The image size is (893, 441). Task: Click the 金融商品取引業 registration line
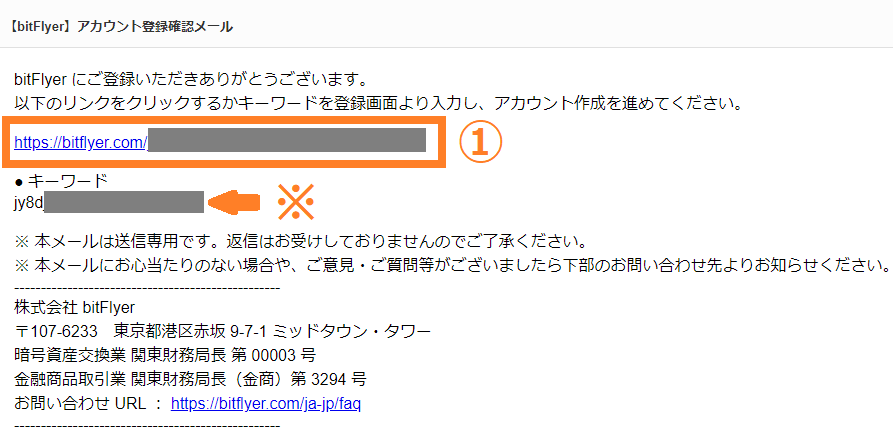190,378
